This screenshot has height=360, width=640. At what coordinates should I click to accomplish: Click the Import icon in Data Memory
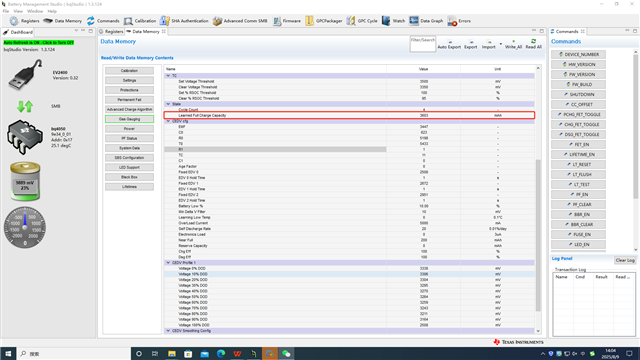pyautogui.click(x=488, y=44)
